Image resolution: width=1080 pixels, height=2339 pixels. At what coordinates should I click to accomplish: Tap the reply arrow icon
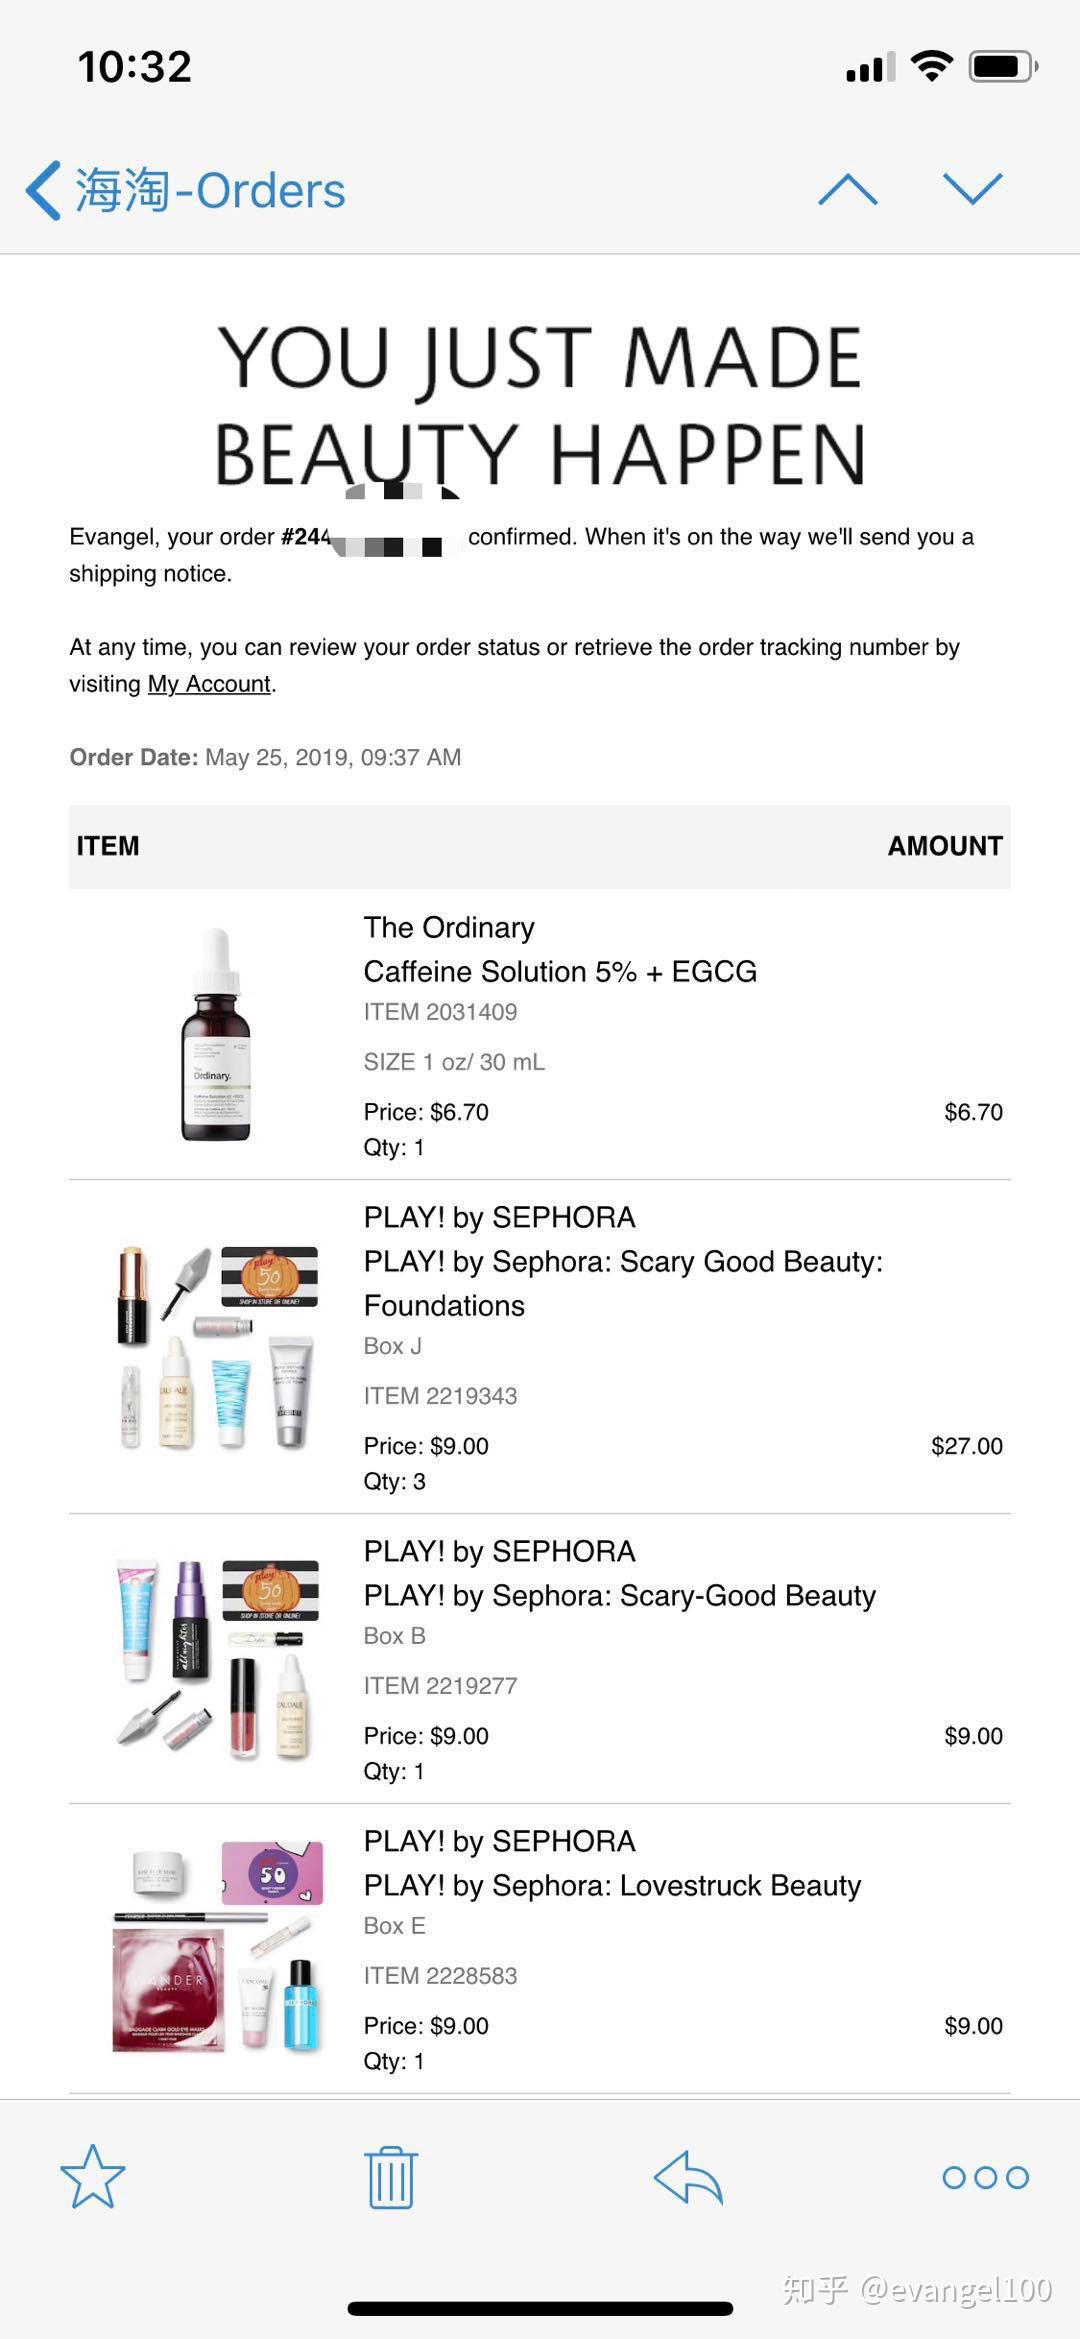point(688,2177)
